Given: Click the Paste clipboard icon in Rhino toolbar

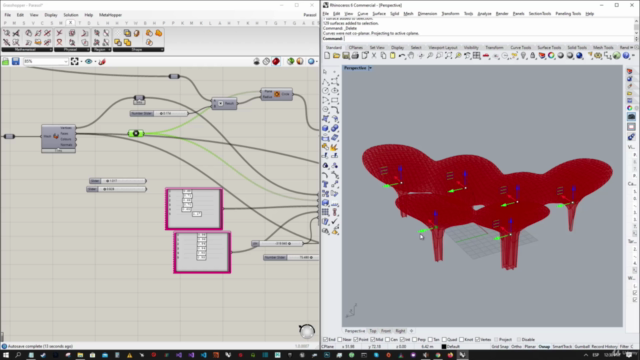Looking at the screenshot, I should (x=393, y=56).
